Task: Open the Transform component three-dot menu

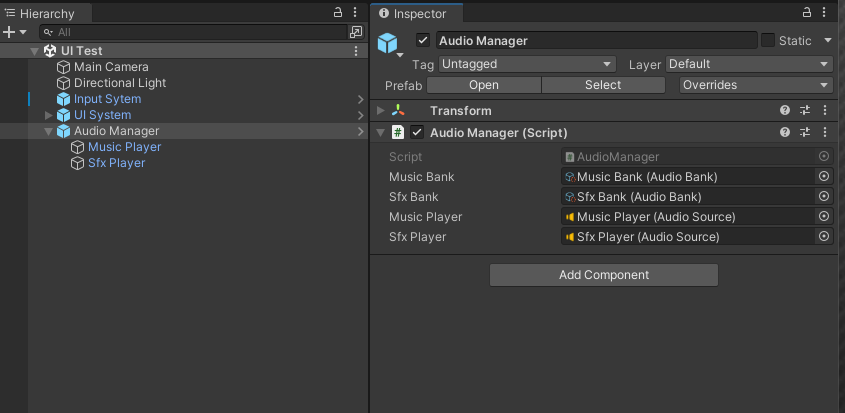Action: (825, 110)
